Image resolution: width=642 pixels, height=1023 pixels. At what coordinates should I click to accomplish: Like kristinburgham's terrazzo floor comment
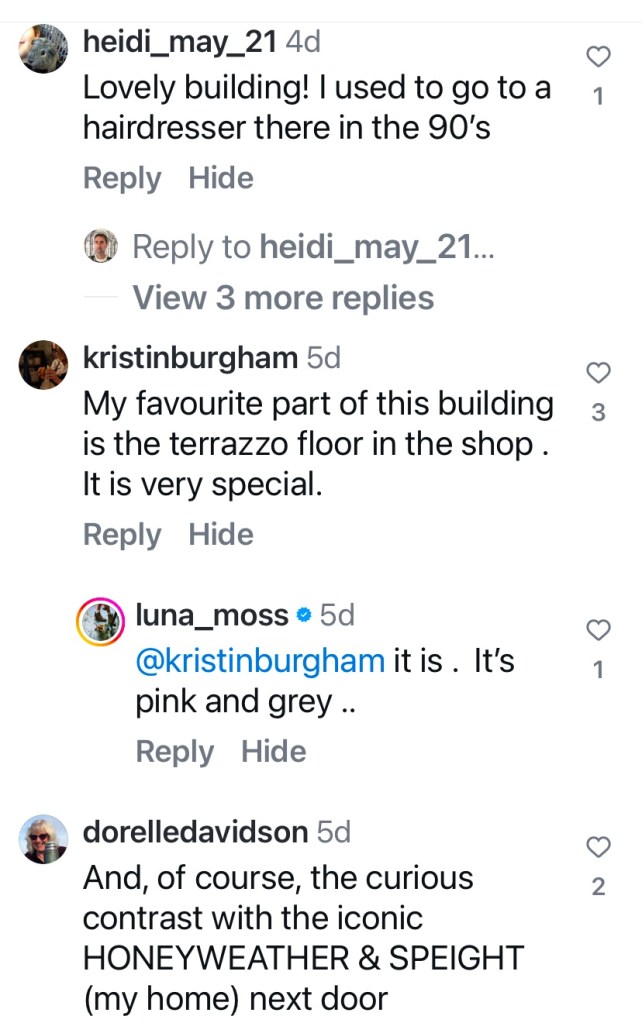[x=597, y=373]
